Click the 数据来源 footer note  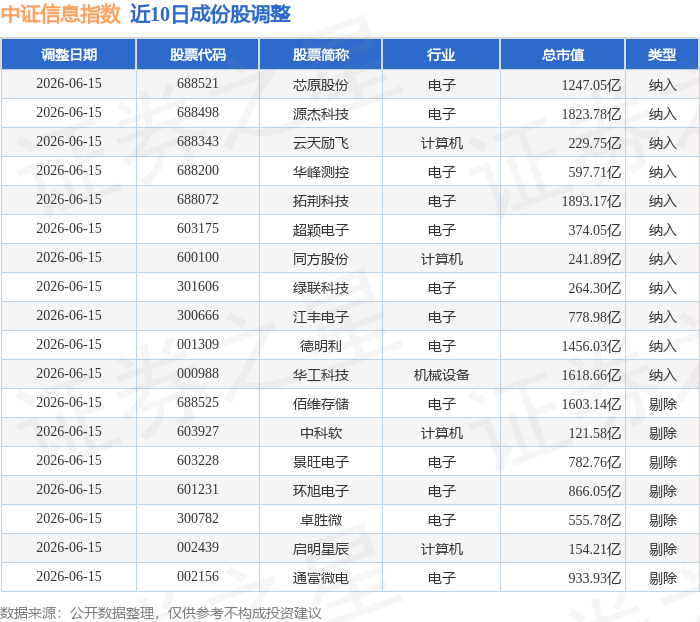161,613
